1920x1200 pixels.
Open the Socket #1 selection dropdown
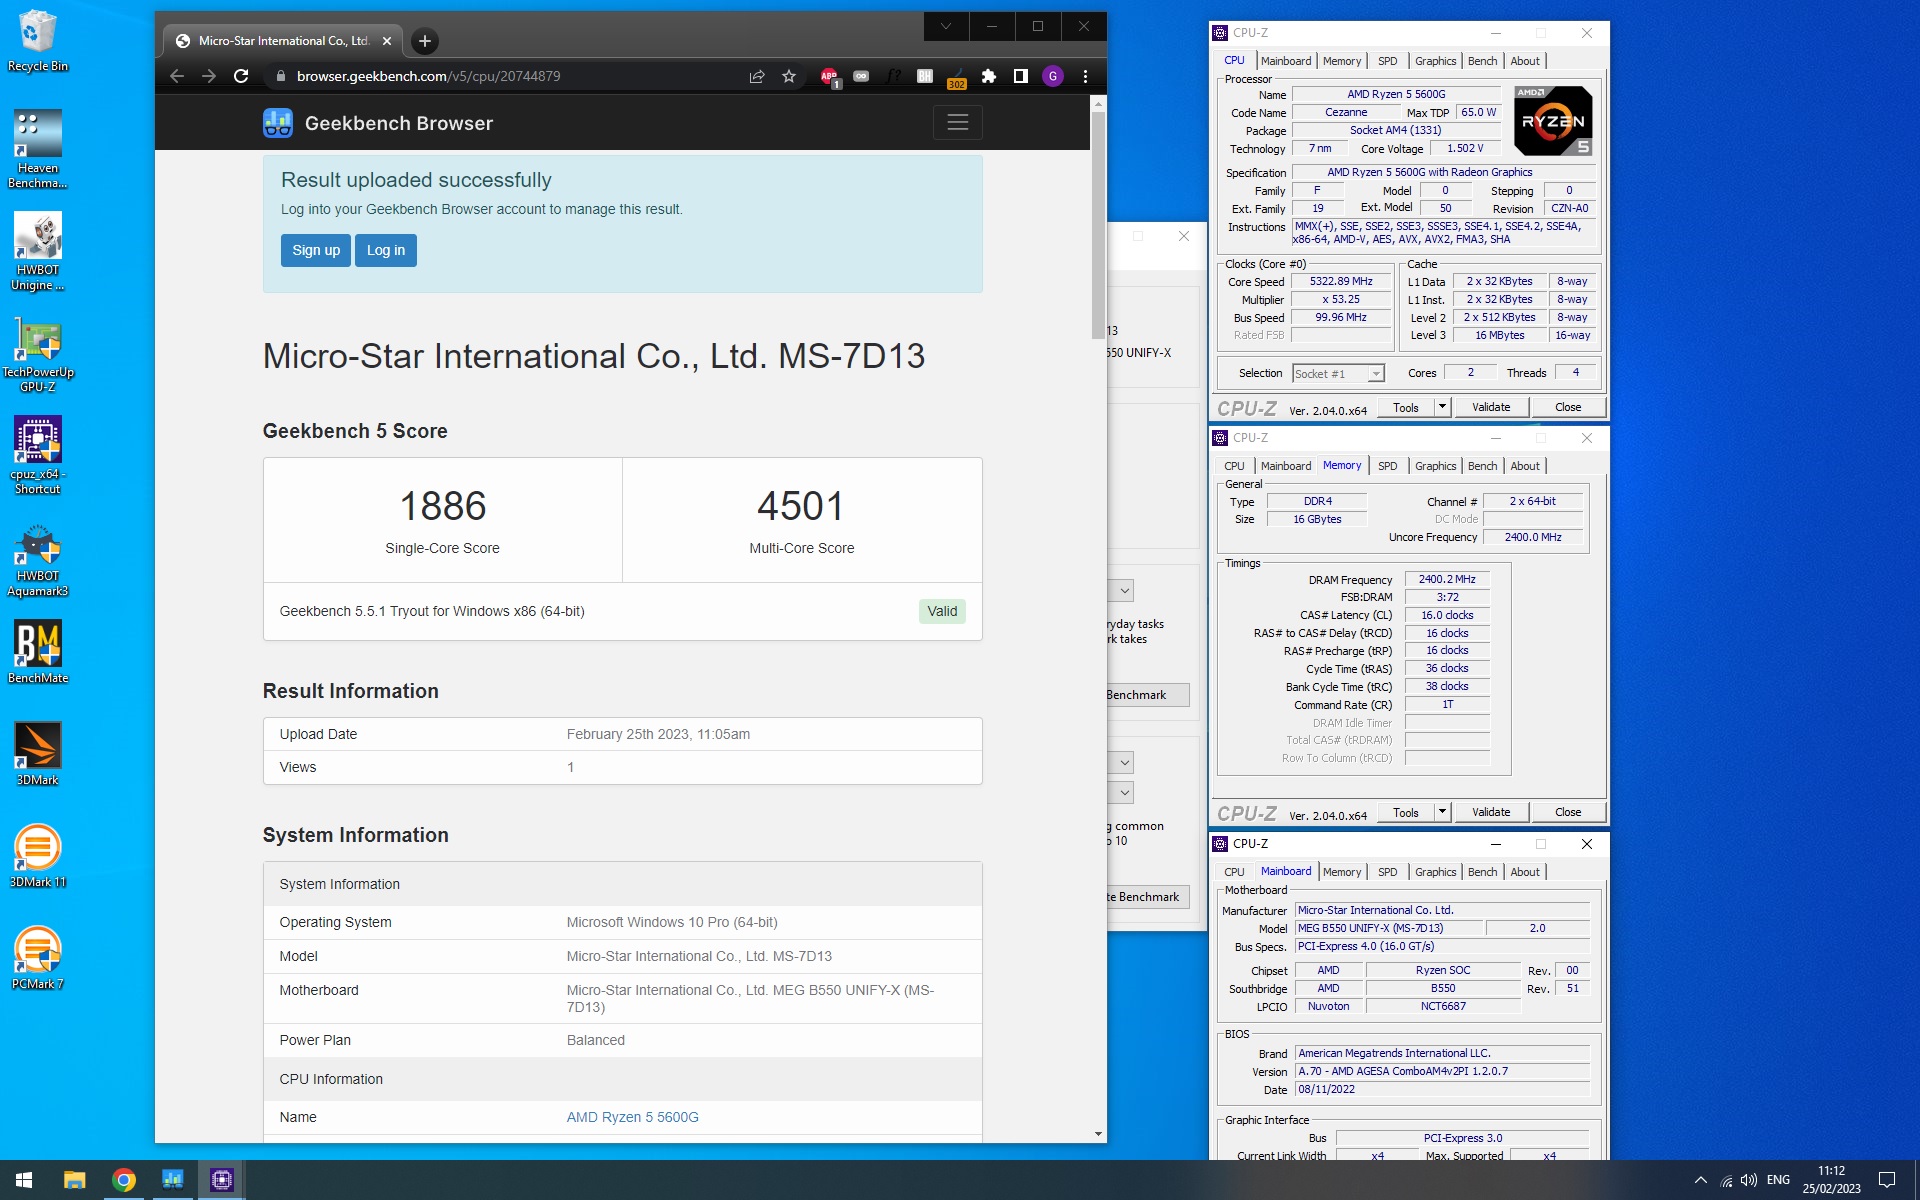(x=1338, y=374)
